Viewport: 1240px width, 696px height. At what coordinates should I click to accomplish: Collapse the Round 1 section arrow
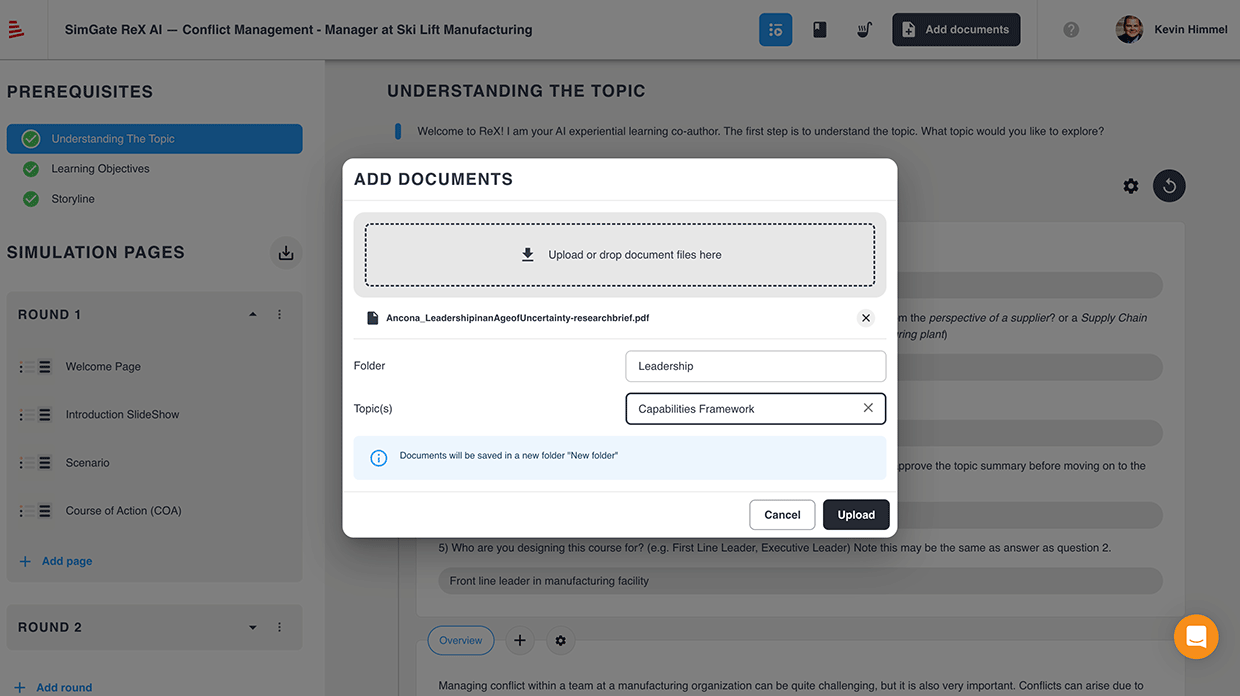(x=253, y=314)
